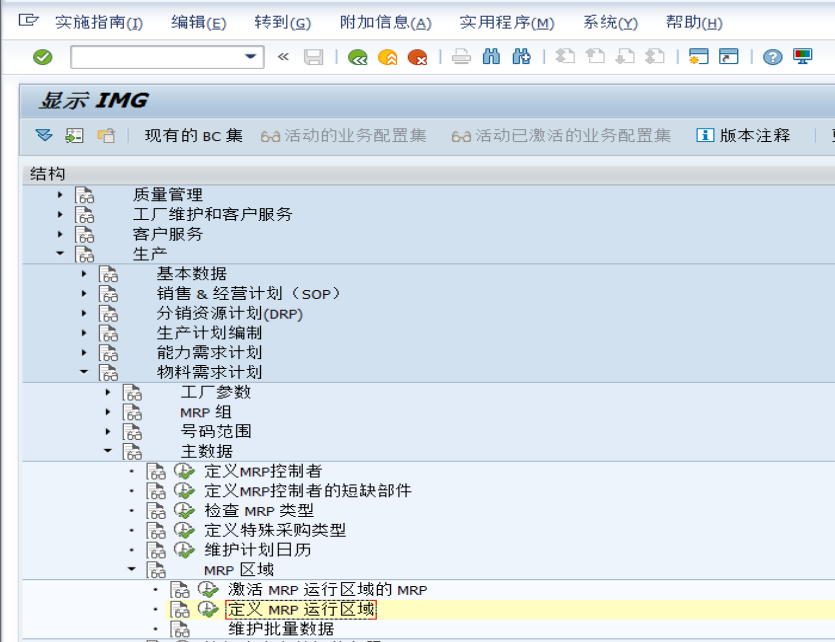Execute the 定义特殊采购类型 activity icon

[184, 531]
